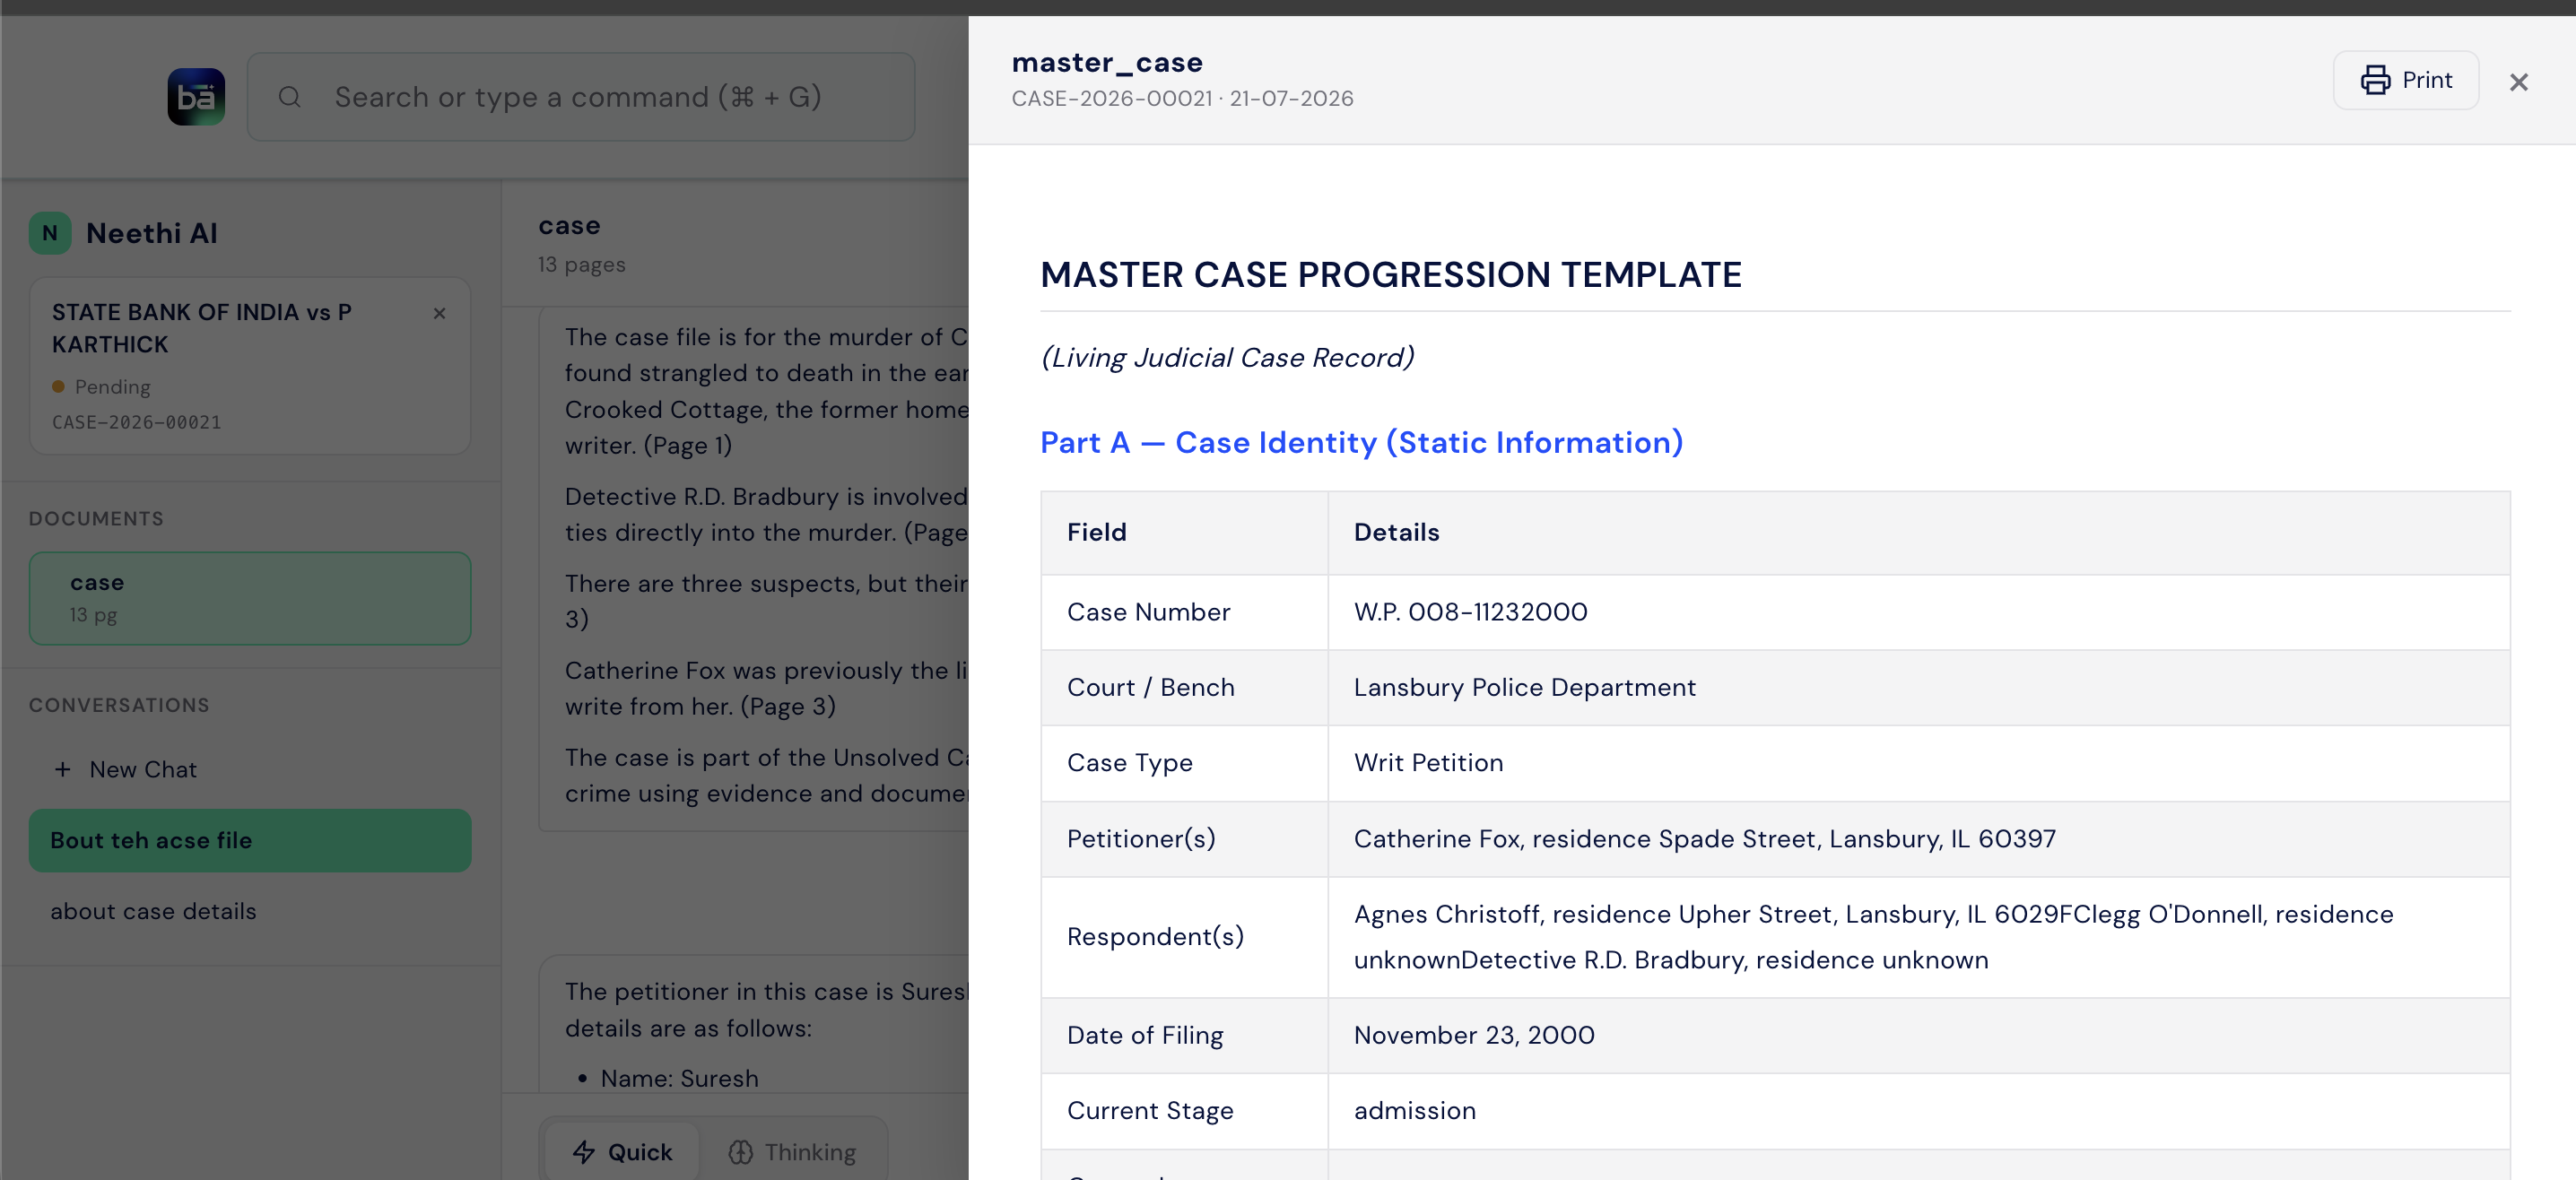
Task: Click the Writ Petition cell
Action: [x=1918, y=763]
